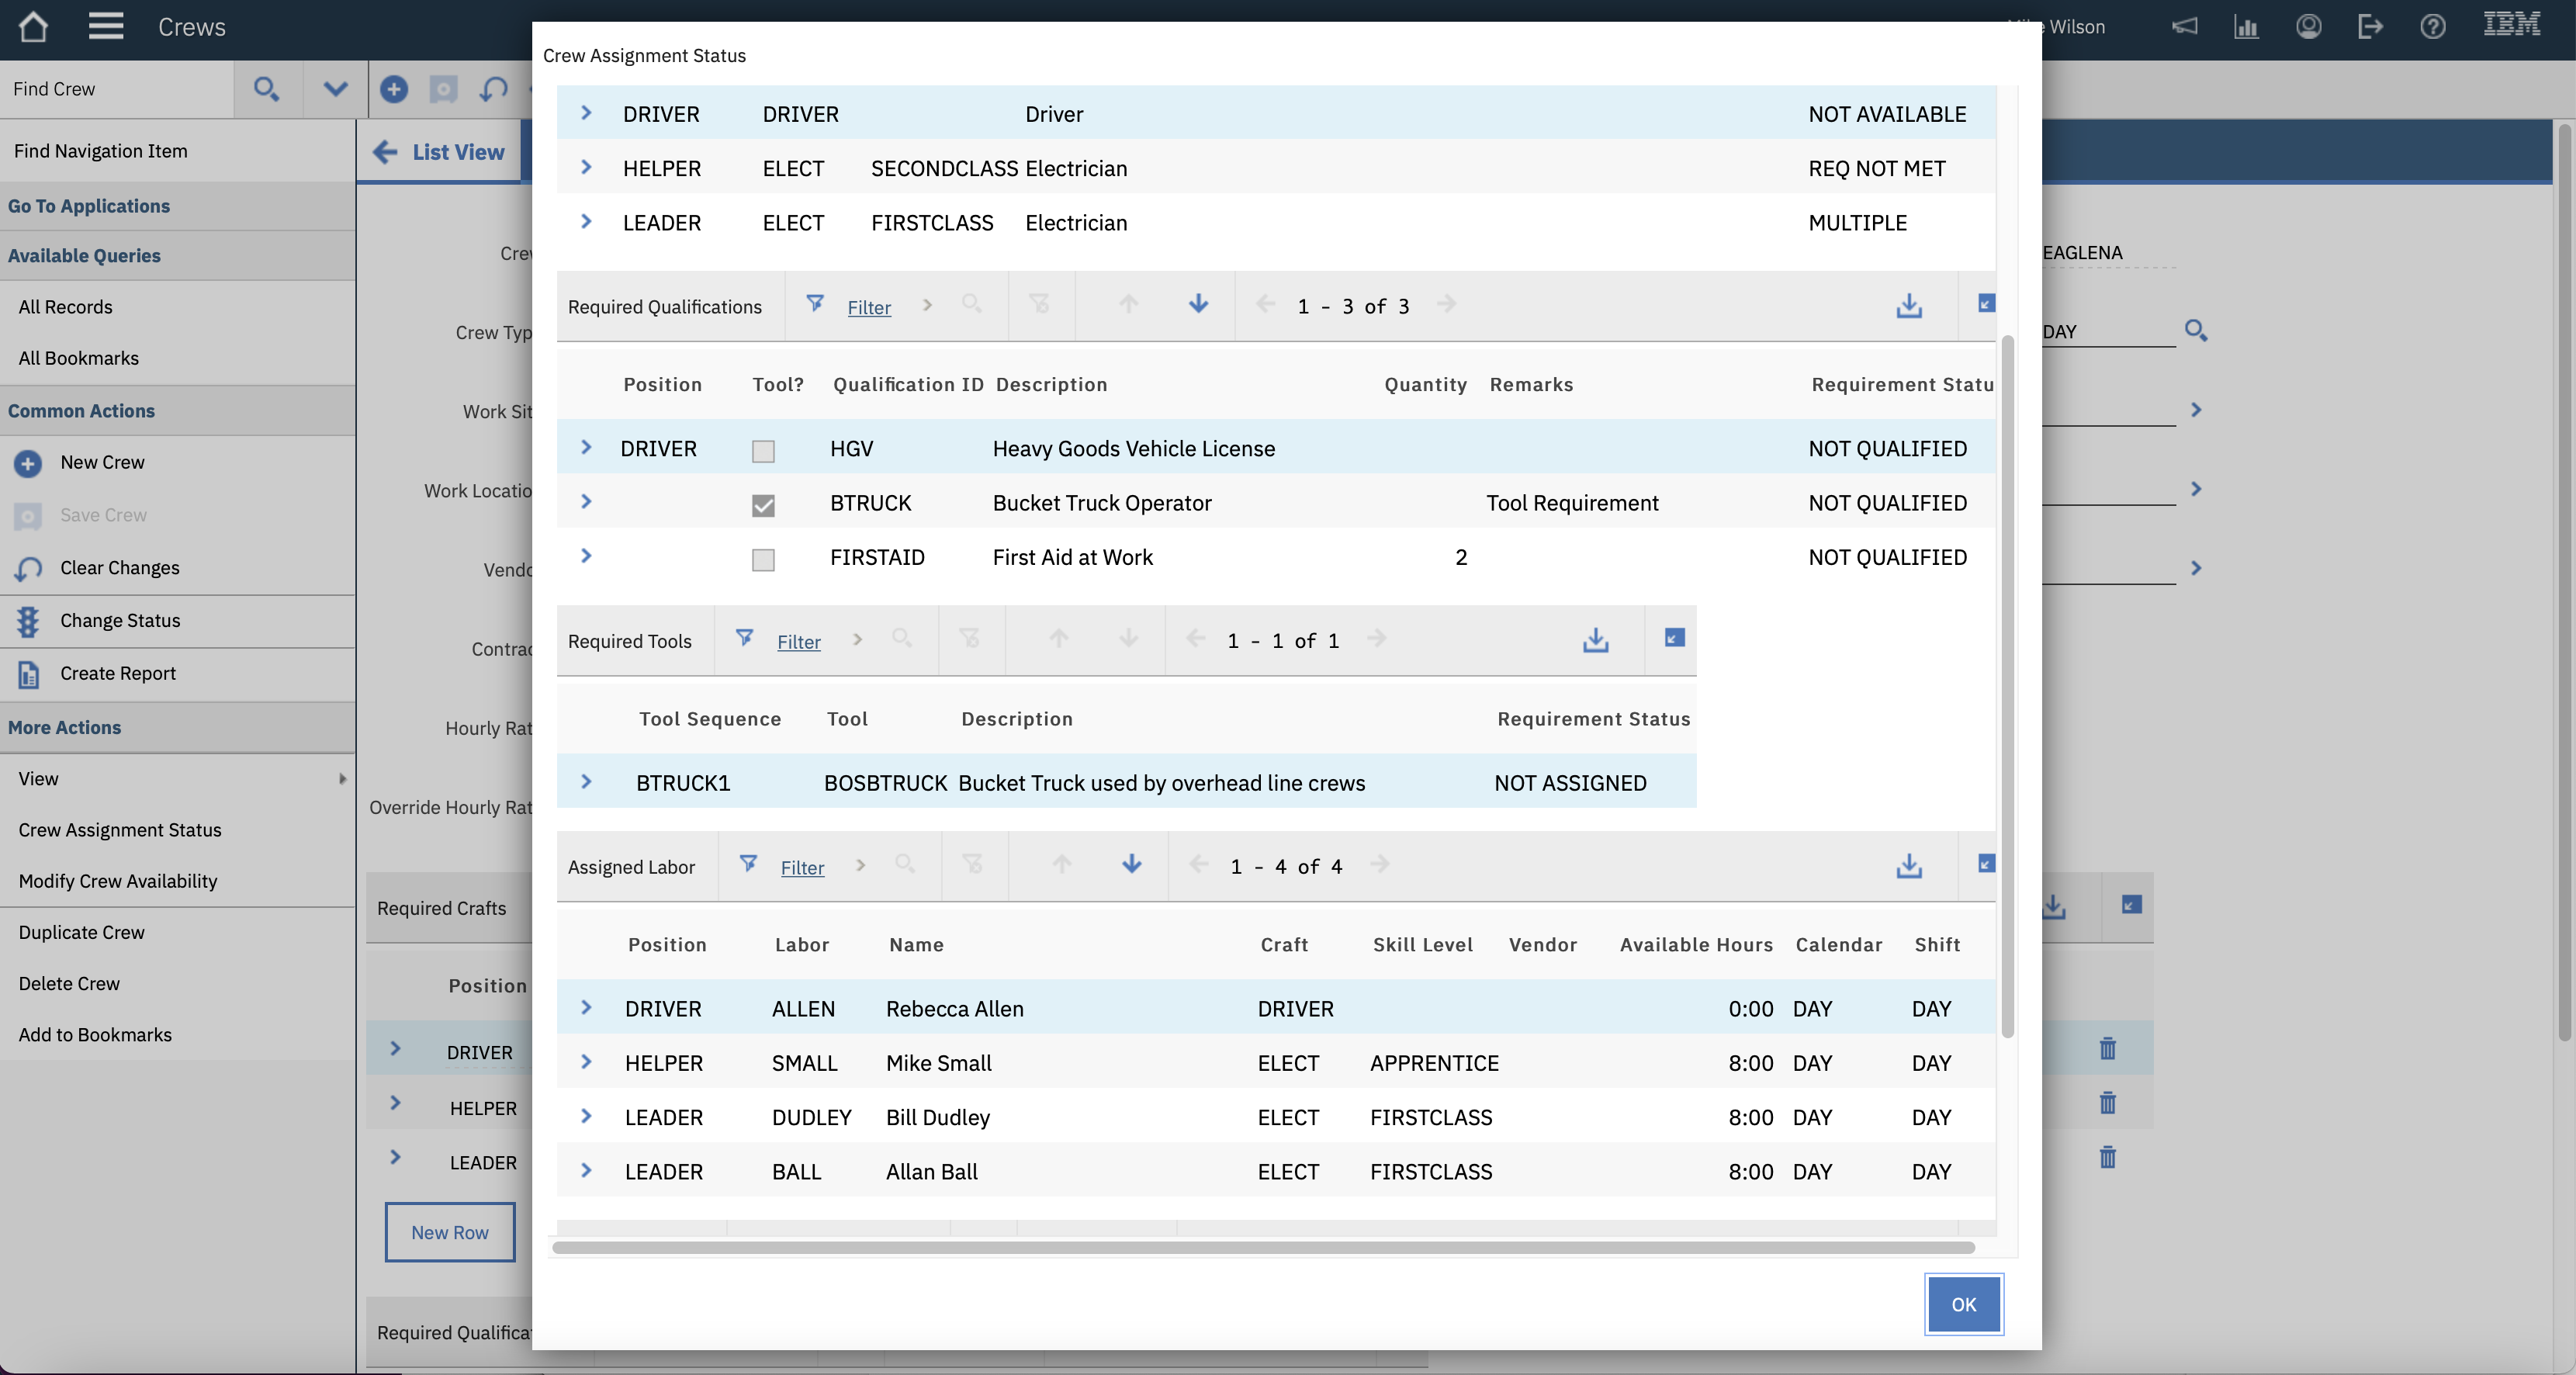
Task: Toggle the FIRSTAID Tool checkbox
Action: tap(763, 559)
